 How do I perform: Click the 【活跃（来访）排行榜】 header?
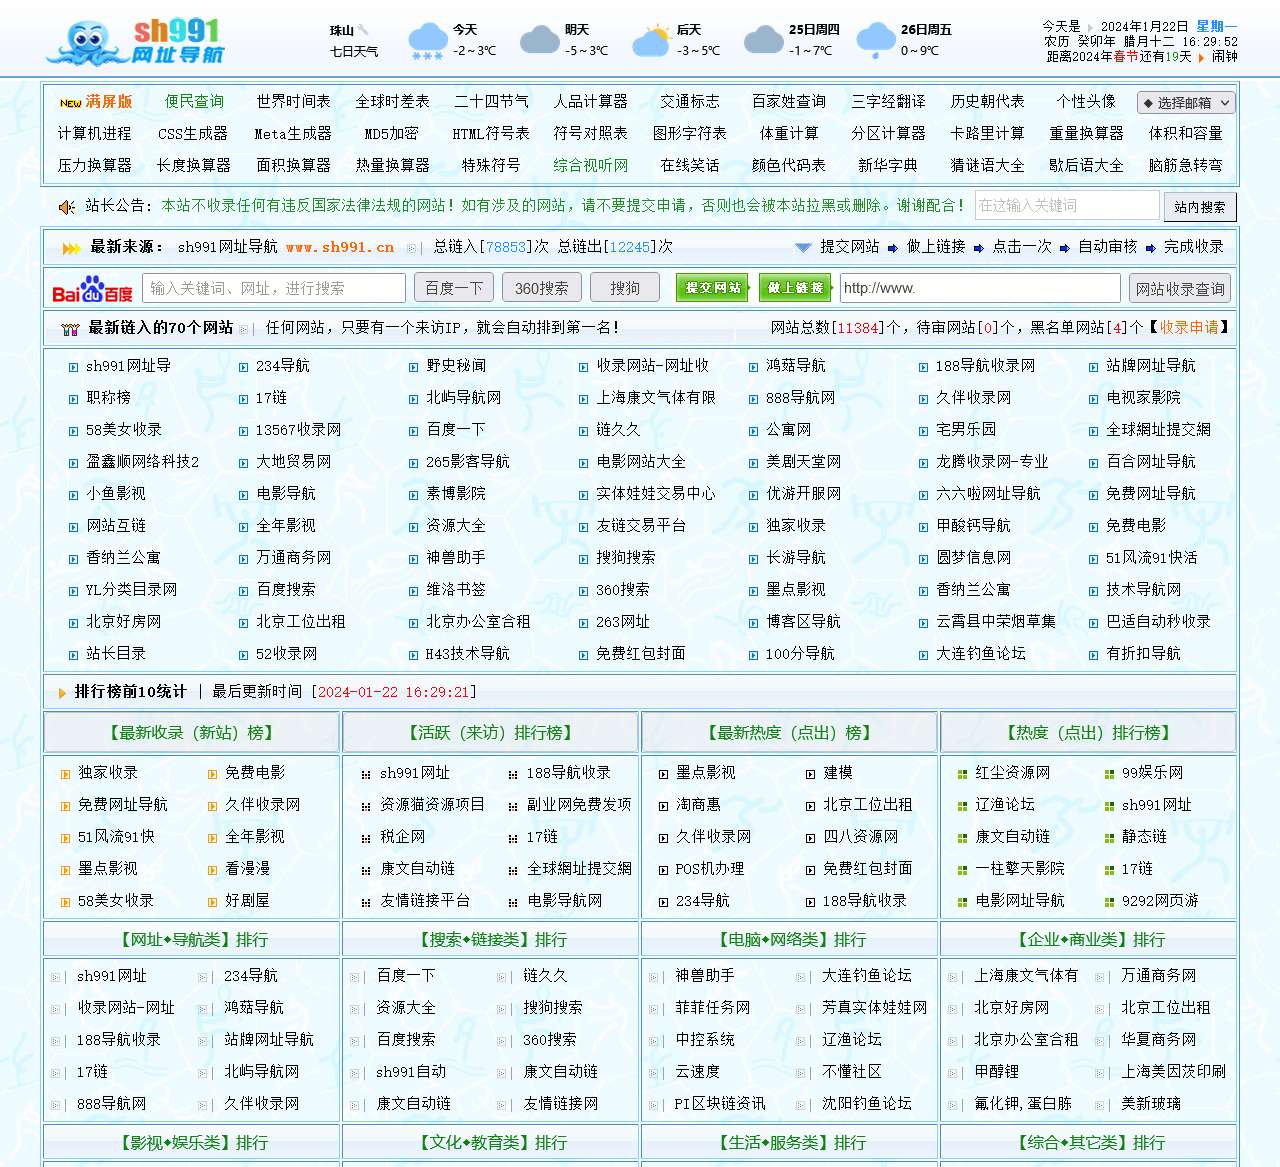point(490,733)
